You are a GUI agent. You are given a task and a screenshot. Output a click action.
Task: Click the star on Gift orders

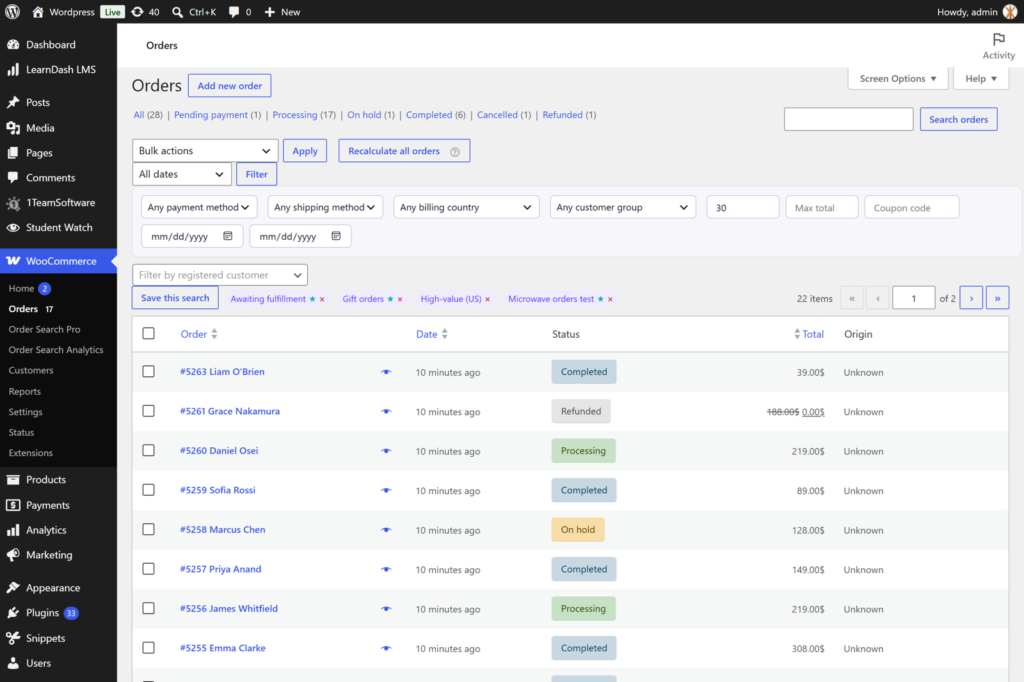391,299
